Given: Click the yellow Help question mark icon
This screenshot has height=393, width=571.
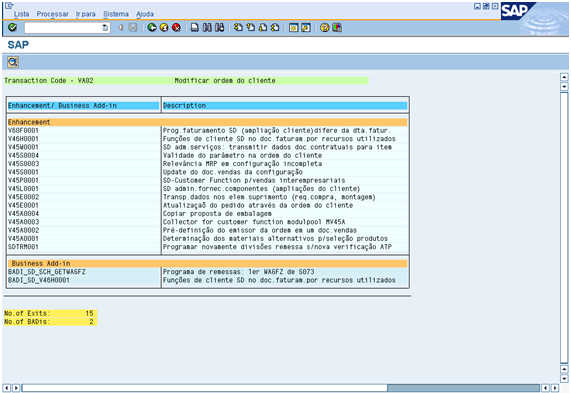Looking at the screenshot, I should 324,28.
